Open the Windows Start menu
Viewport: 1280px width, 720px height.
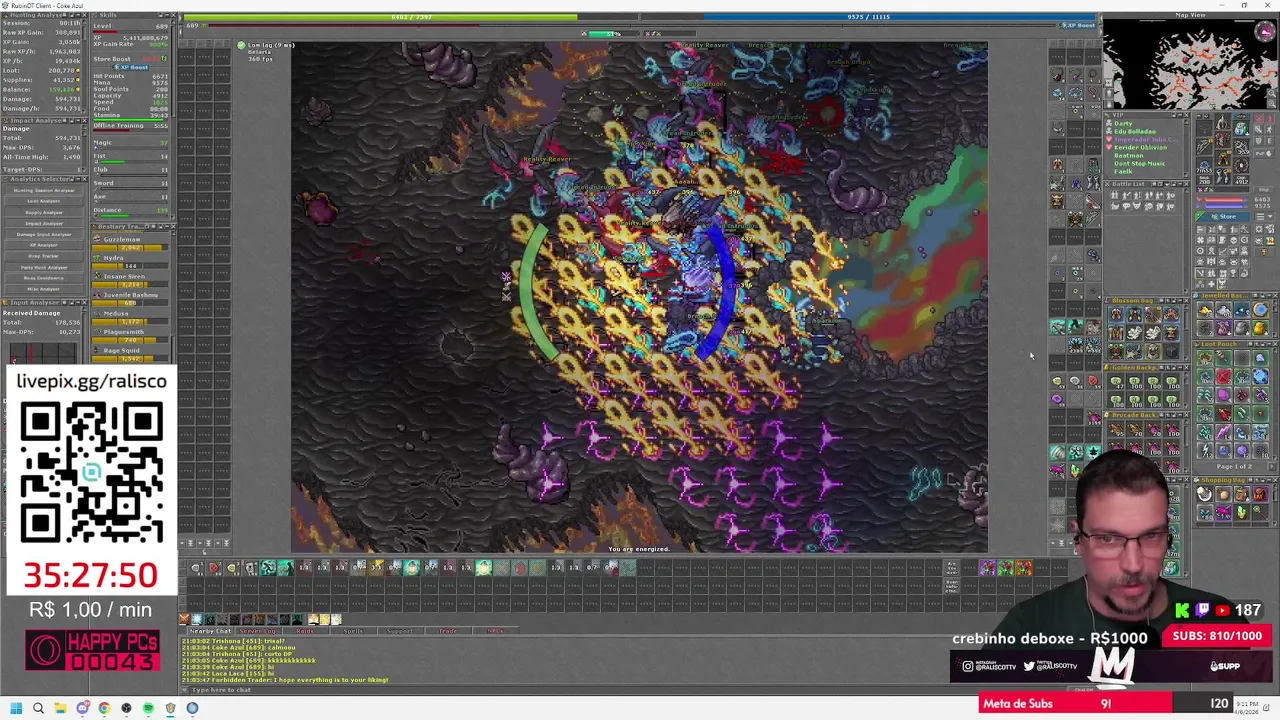coord(16,708)
